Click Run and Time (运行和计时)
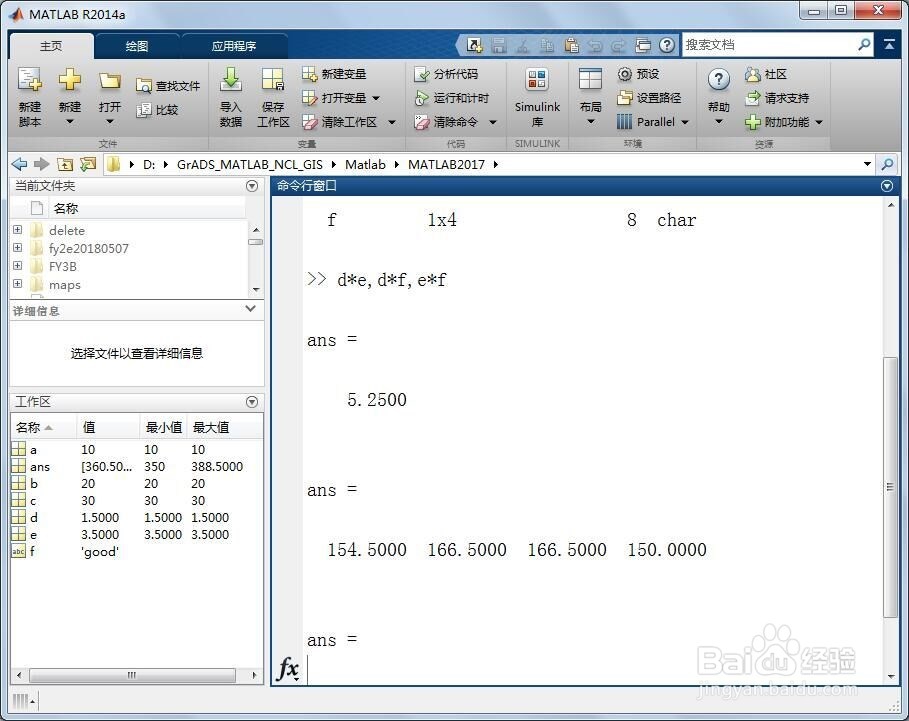The height and width of the screenshot is (721, 909). 452,98
